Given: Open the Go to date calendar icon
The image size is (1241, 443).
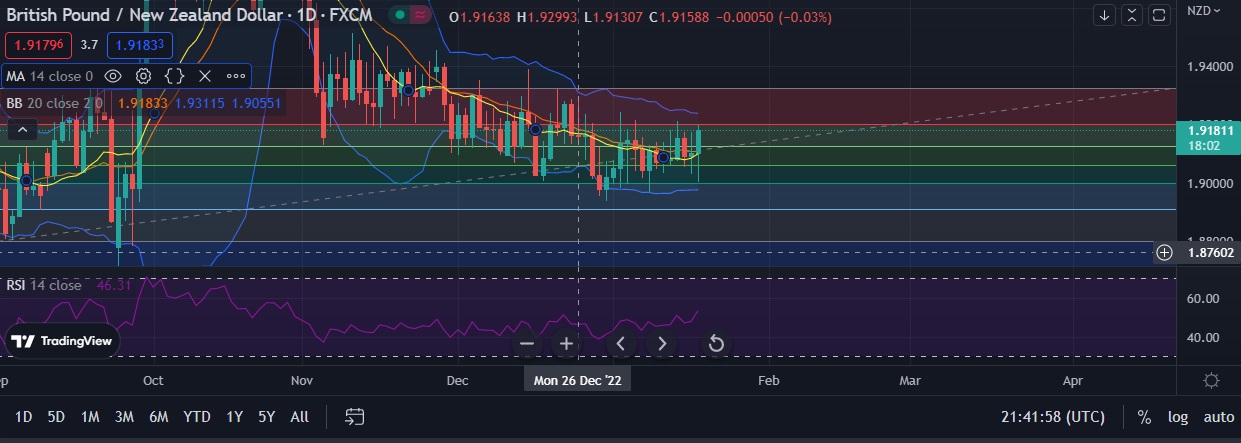Looking at the screenshot, I should click(354, 416).
